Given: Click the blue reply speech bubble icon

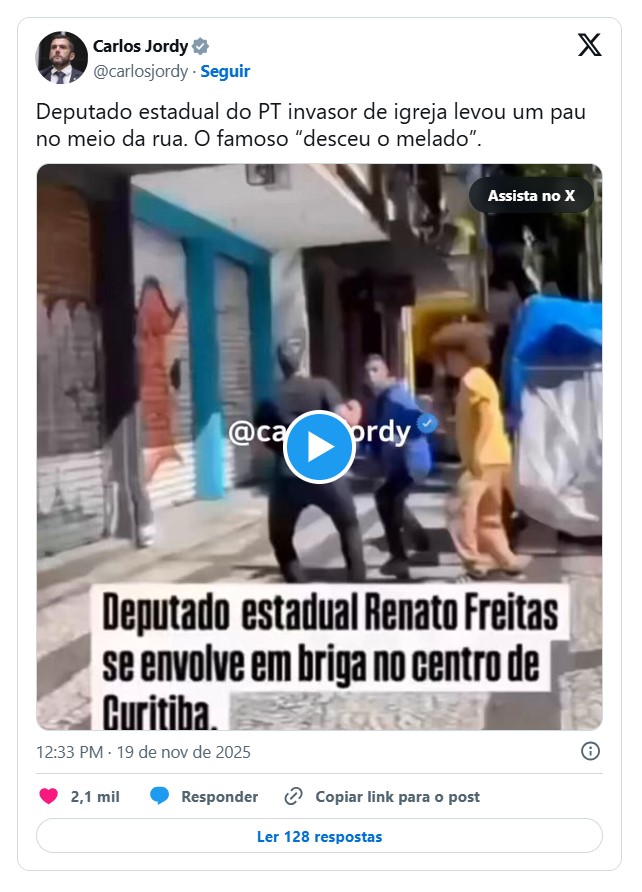Looking at the screenshot, I should click(x=159, y=796).
